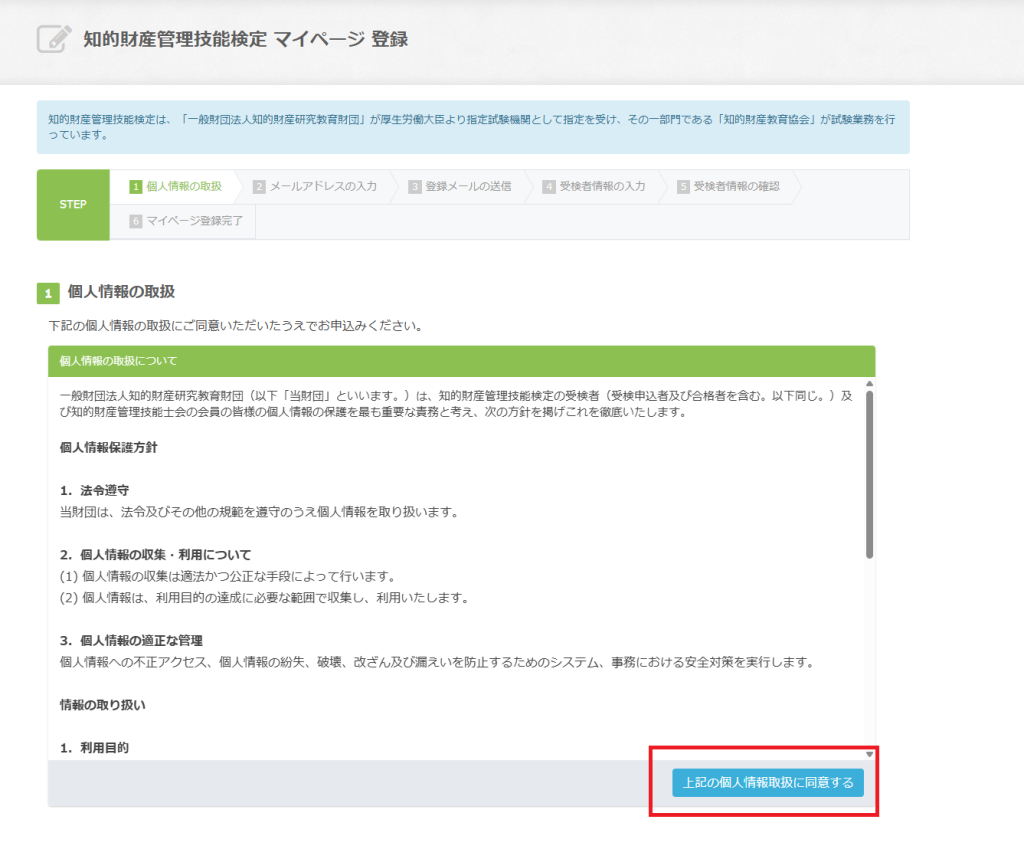Click the 2. 個人情報の収集・利用について heading

point(155,554)
